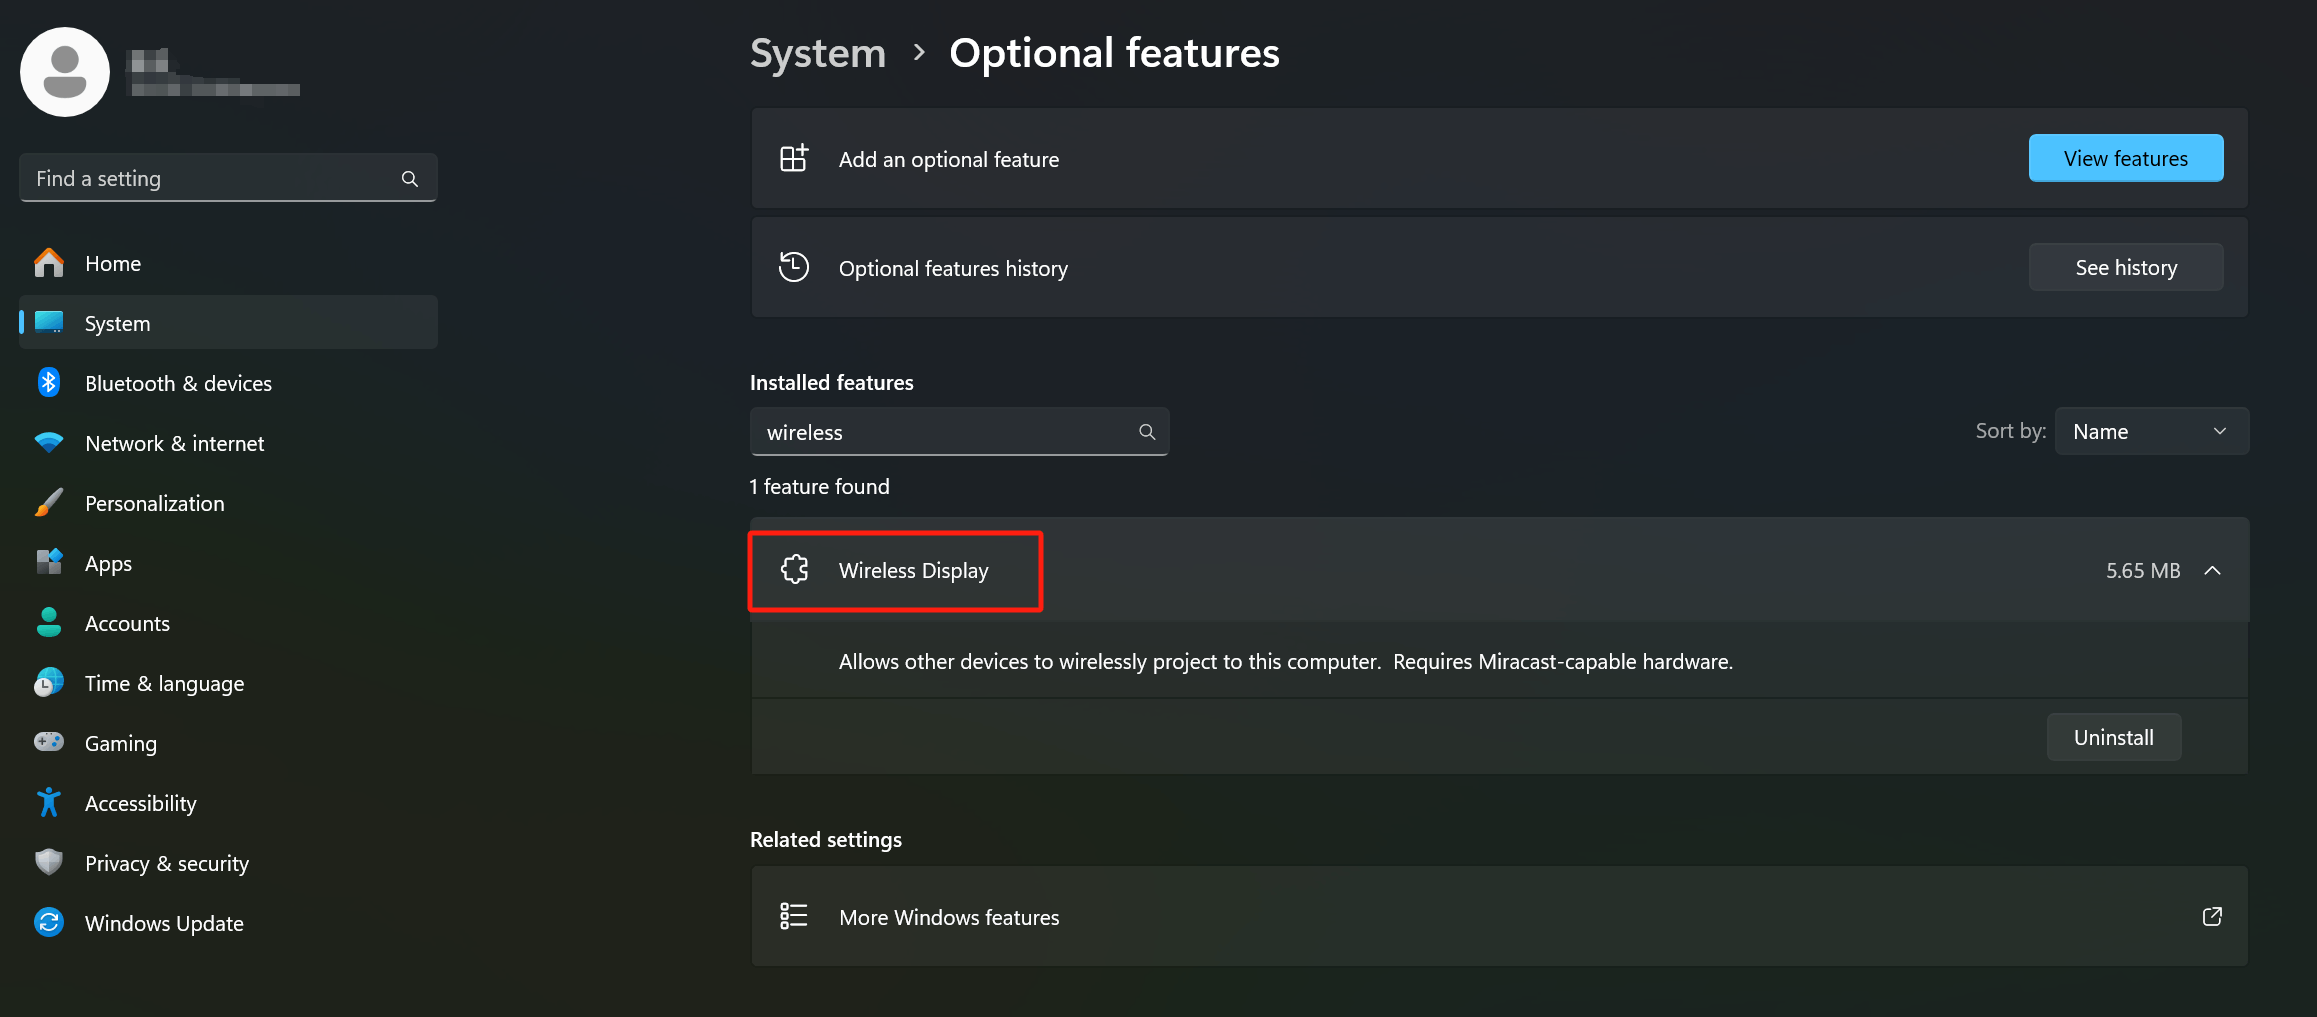Click the Wireless Display gear icon
This screenshot has height=1017, width=2317.
point(794,569)
